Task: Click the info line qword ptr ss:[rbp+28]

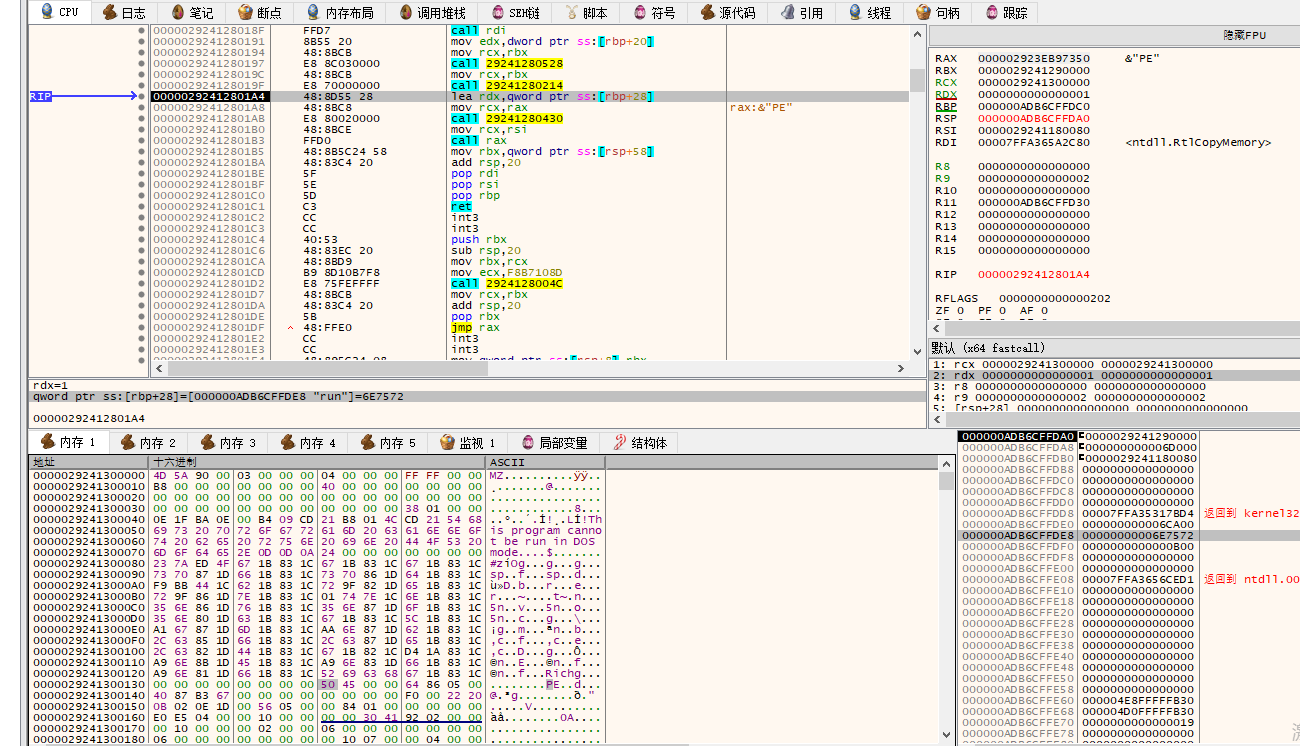Action: tap(478, 397)
